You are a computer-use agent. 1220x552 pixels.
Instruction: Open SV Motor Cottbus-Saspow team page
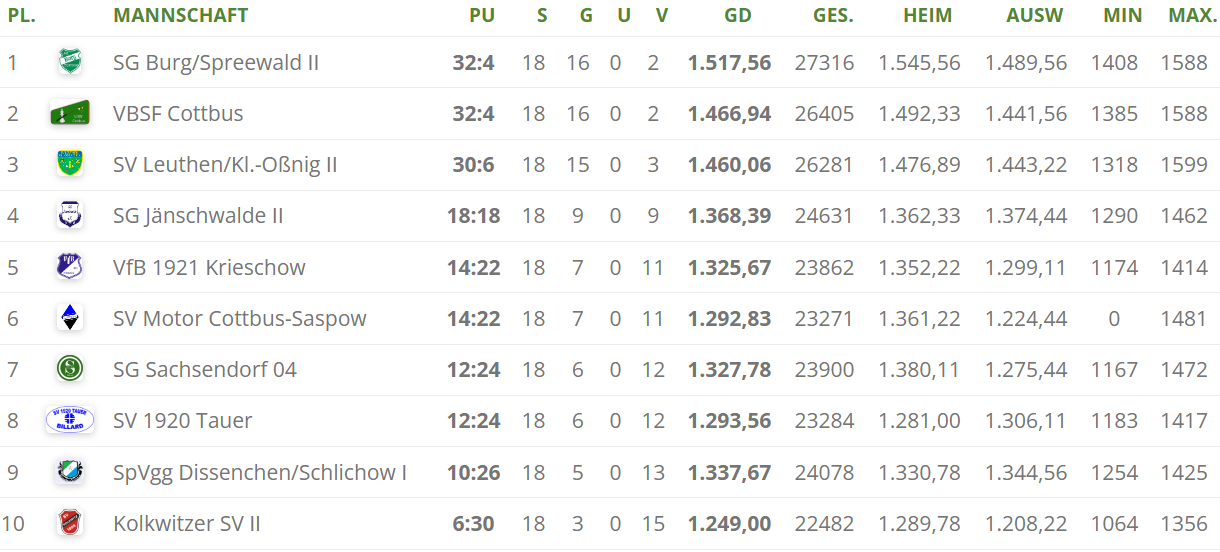(240, 318)
